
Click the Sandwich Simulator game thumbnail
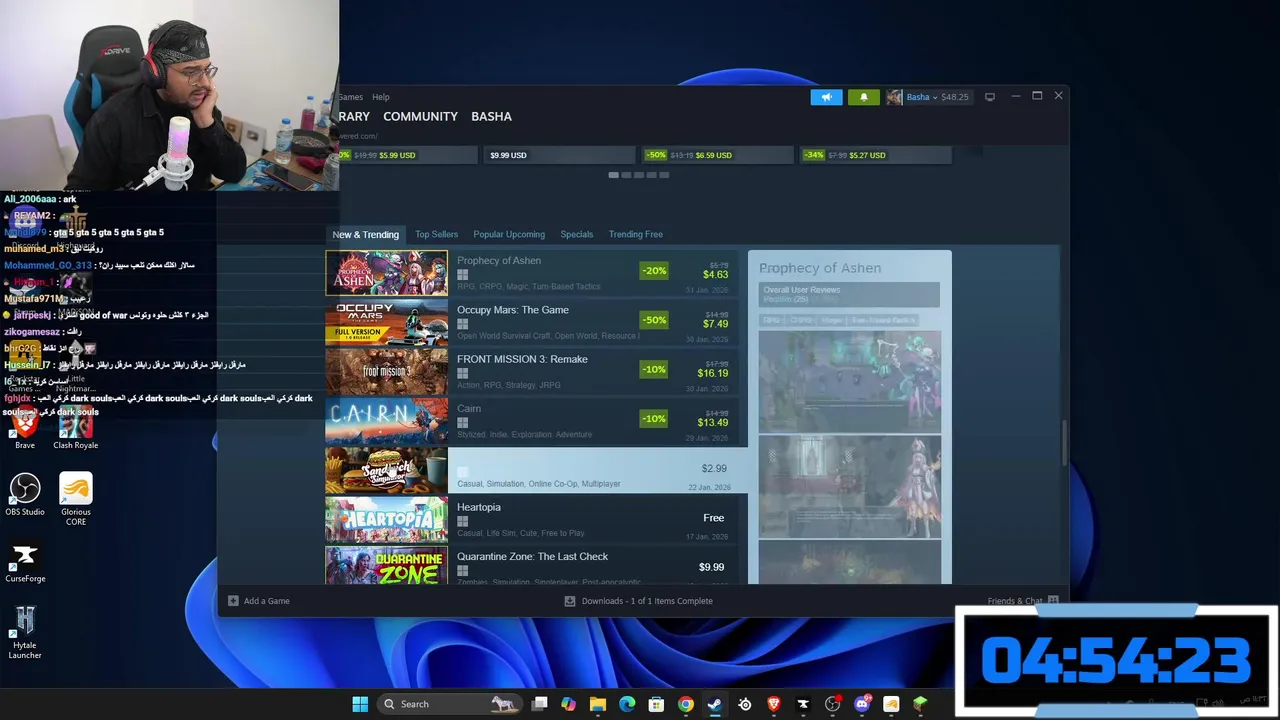(386, 470)
